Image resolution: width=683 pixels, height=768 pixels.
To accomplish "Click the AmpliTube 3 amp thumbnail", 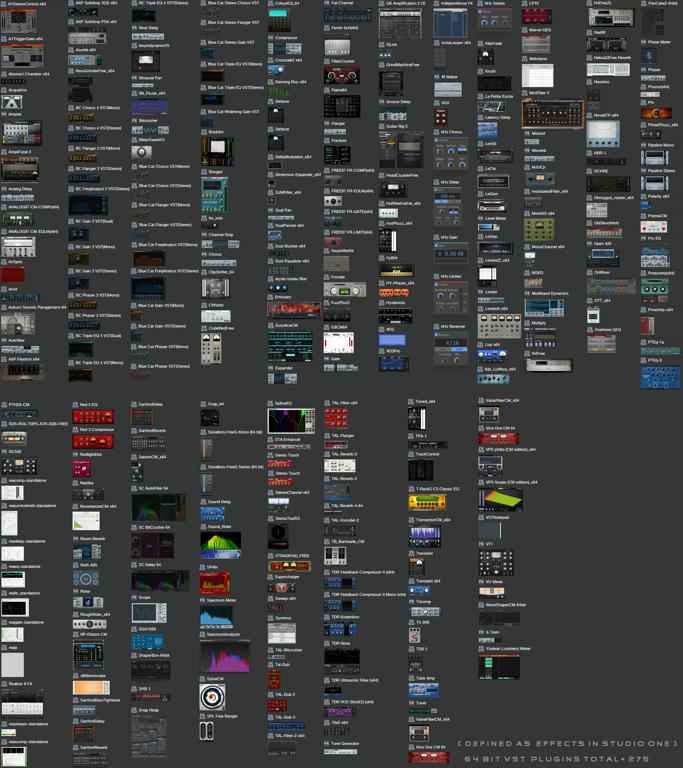I will (20, 168).
